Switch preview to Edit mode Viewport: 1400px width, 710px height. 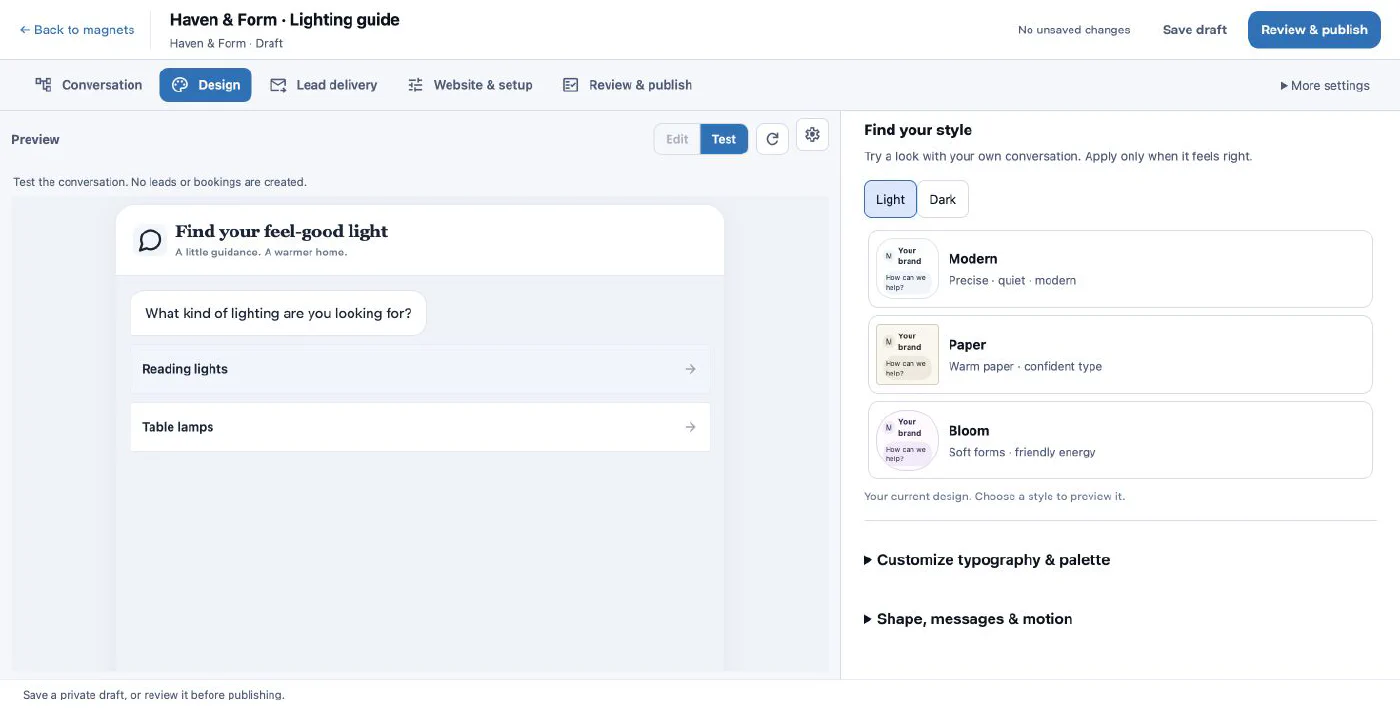coord(677,139)
